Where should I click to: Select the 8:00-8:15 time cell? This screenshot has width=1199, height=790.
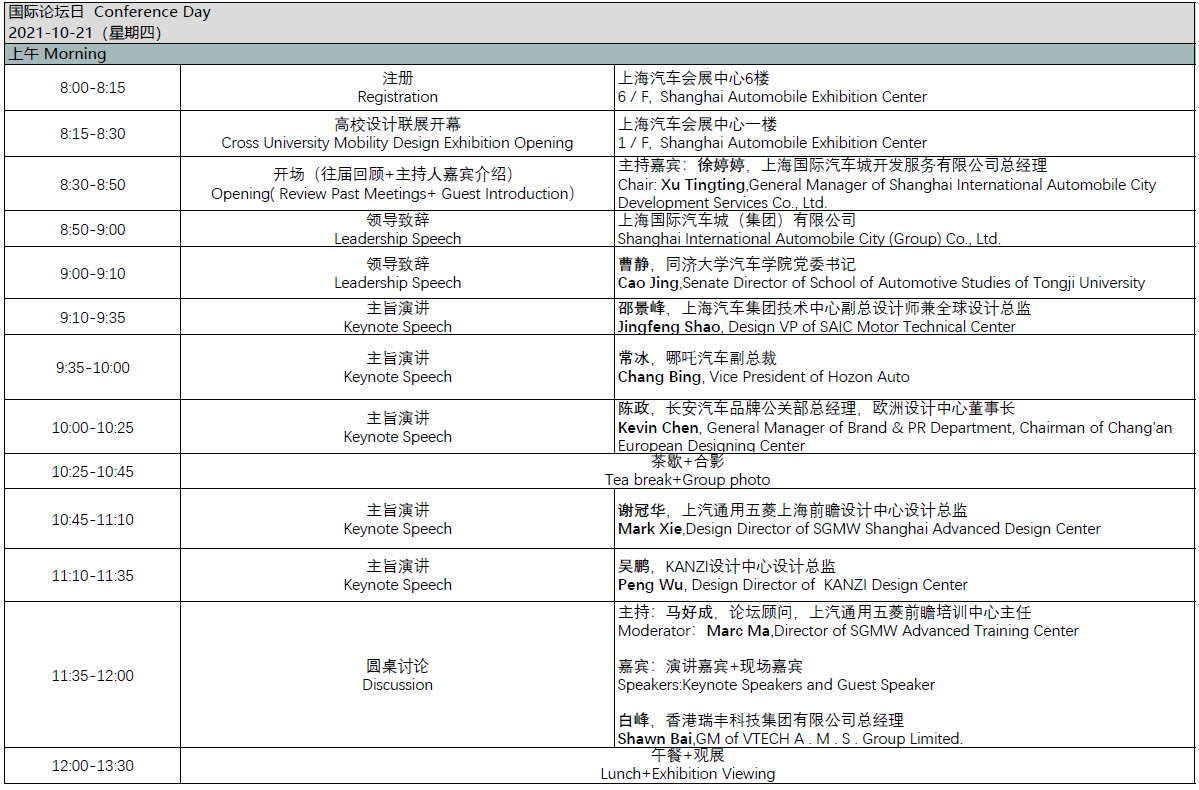tap(92, 88)
